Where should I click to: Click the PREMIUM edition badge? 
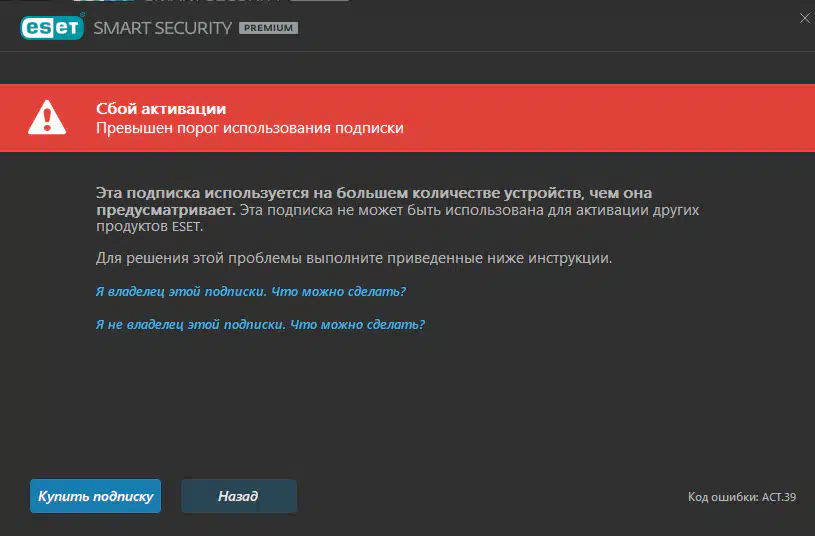[x=268, y=28]
